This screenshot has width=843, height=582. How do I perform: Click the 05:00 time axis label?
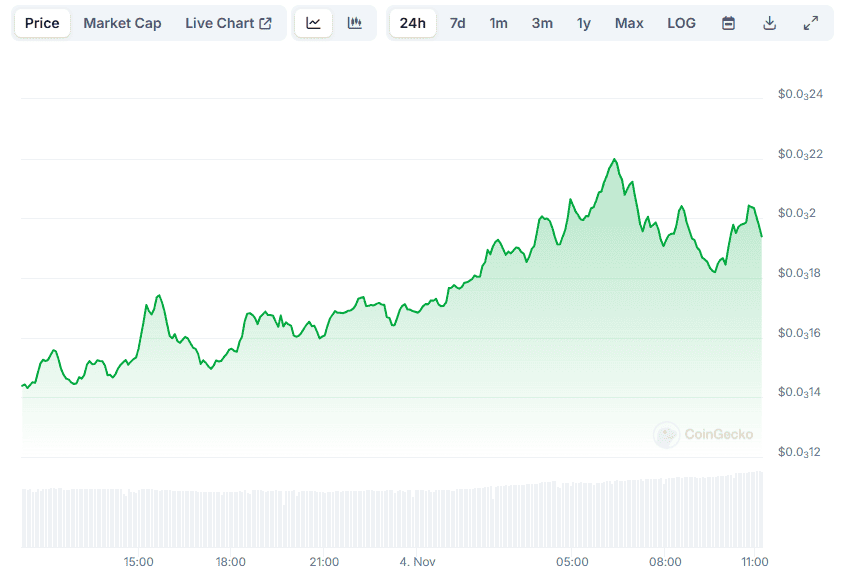[x=572, y=562]
